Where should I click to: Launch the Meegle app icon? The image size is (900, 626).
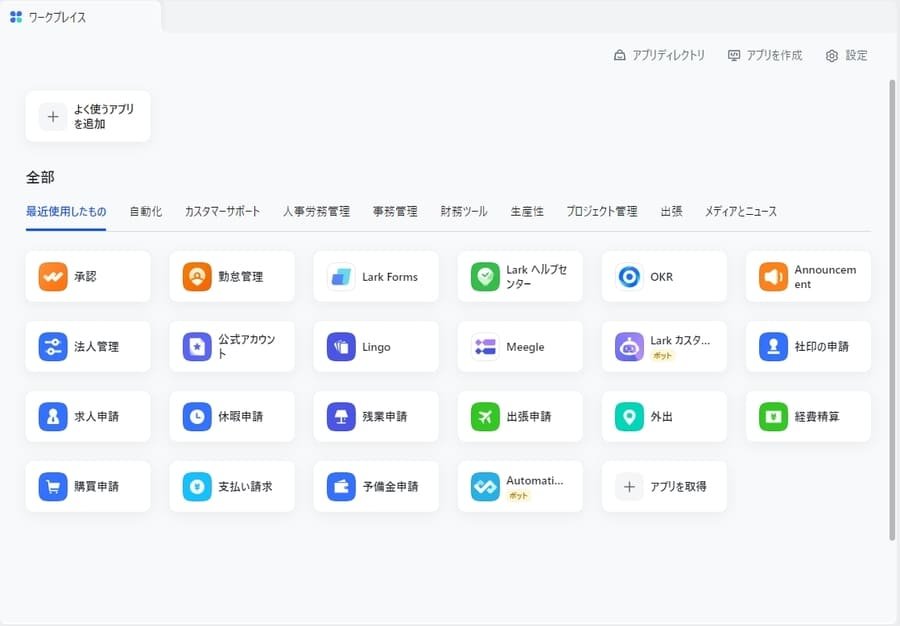[485, 347]
